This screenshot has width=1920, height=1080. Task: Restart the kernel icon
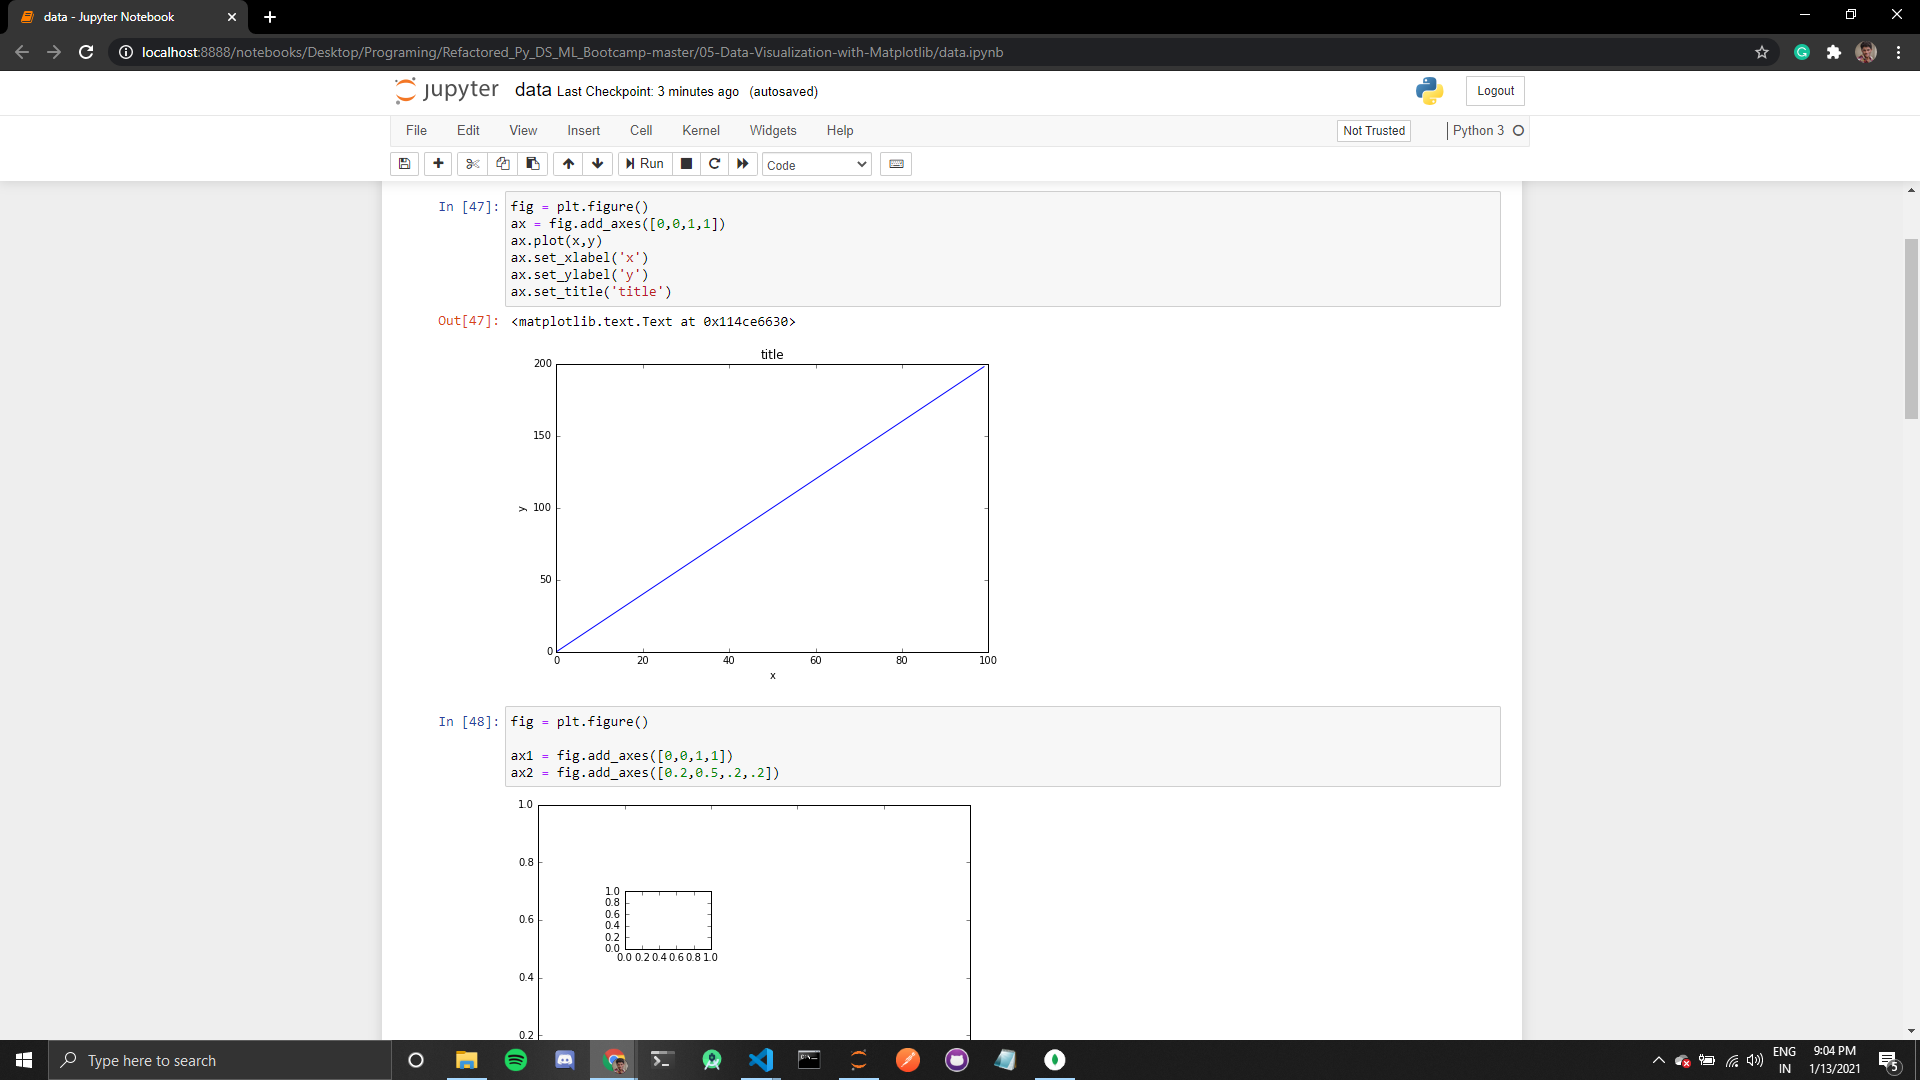click(x=714, y=164)
